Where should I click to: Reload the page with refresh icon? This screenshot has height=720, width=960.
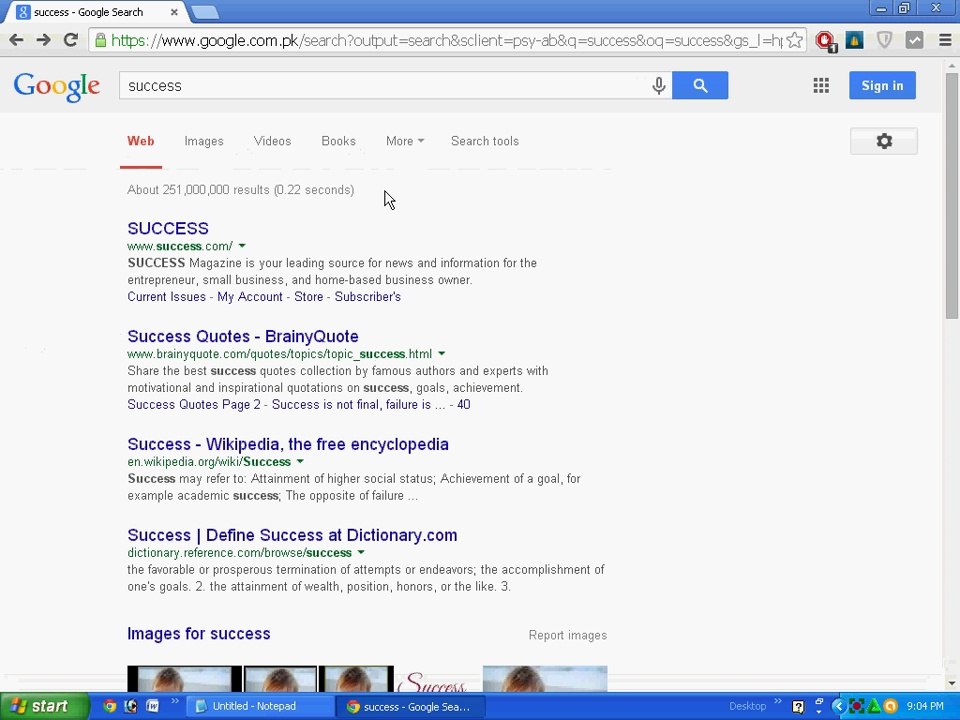coord(71,40)
